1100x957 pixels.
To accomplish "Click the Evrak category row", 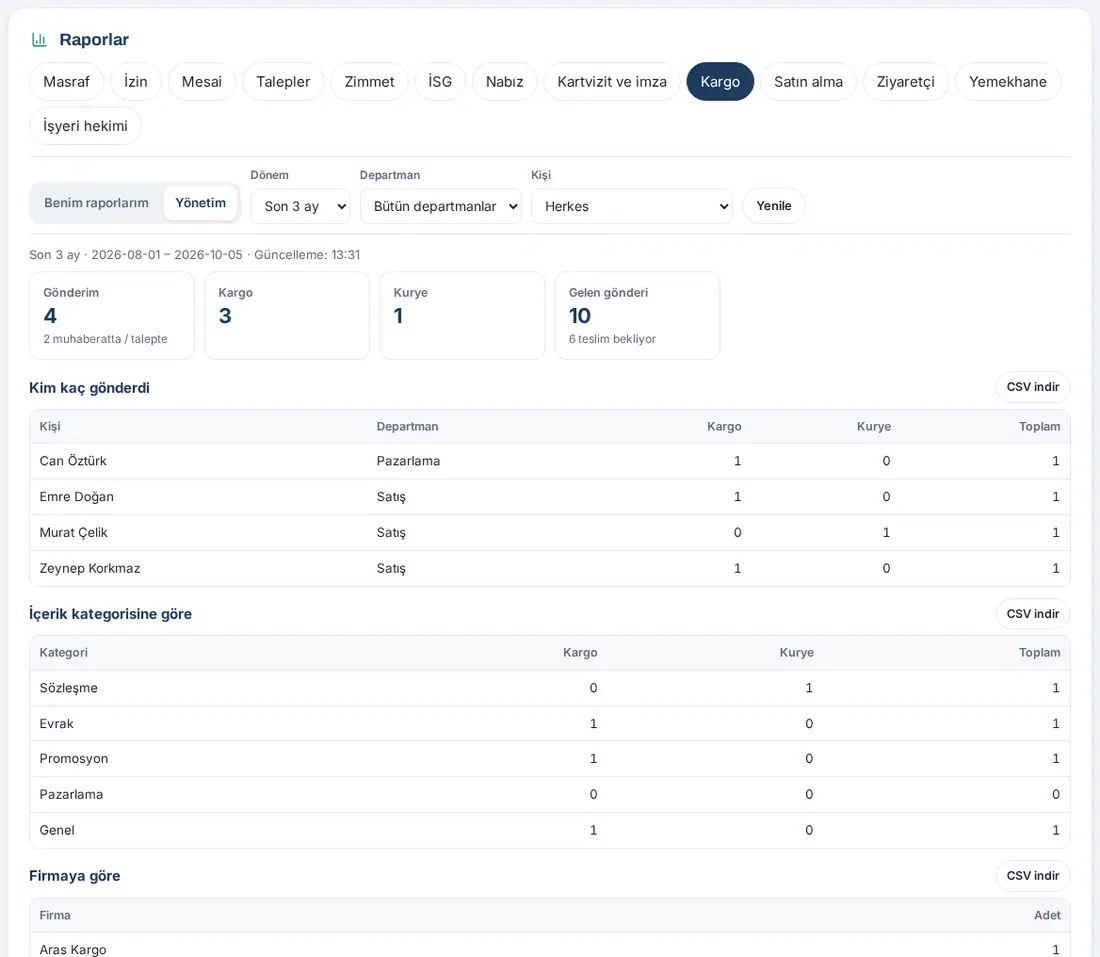I will 550,723.
